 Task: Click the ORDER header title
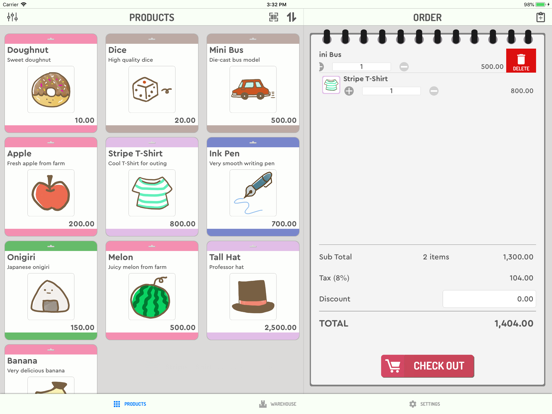(427, 17)
